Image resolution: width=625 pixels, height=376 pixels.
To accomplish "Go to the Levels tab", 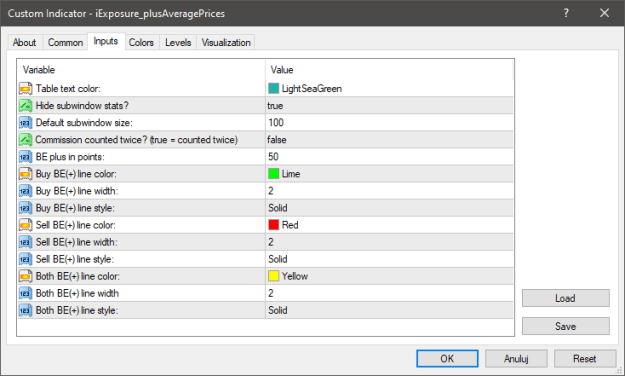I will [178, 42].
